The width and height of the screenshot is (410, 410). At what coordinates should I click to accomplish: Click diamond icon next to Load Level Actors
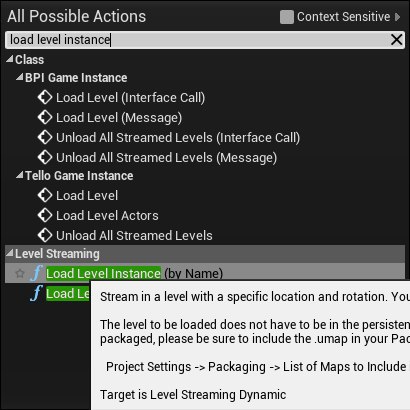point(45,215)
